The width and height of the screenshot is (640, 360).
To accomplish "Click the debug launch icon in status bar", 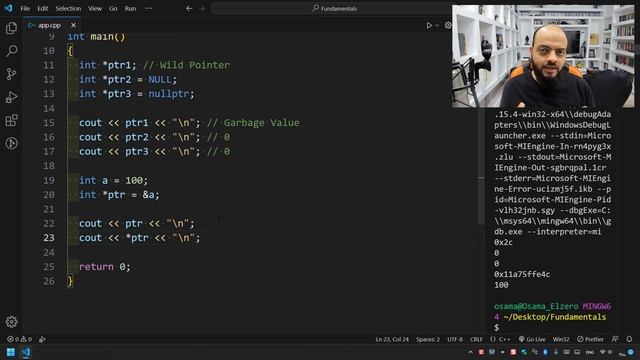I will click(42, 339).
